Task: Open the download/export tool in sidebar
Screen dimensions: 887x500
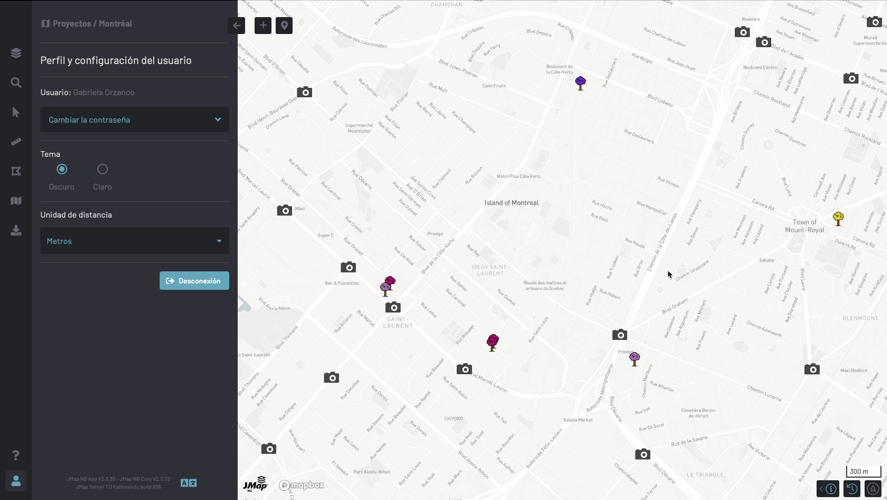Action: [16, 230]
